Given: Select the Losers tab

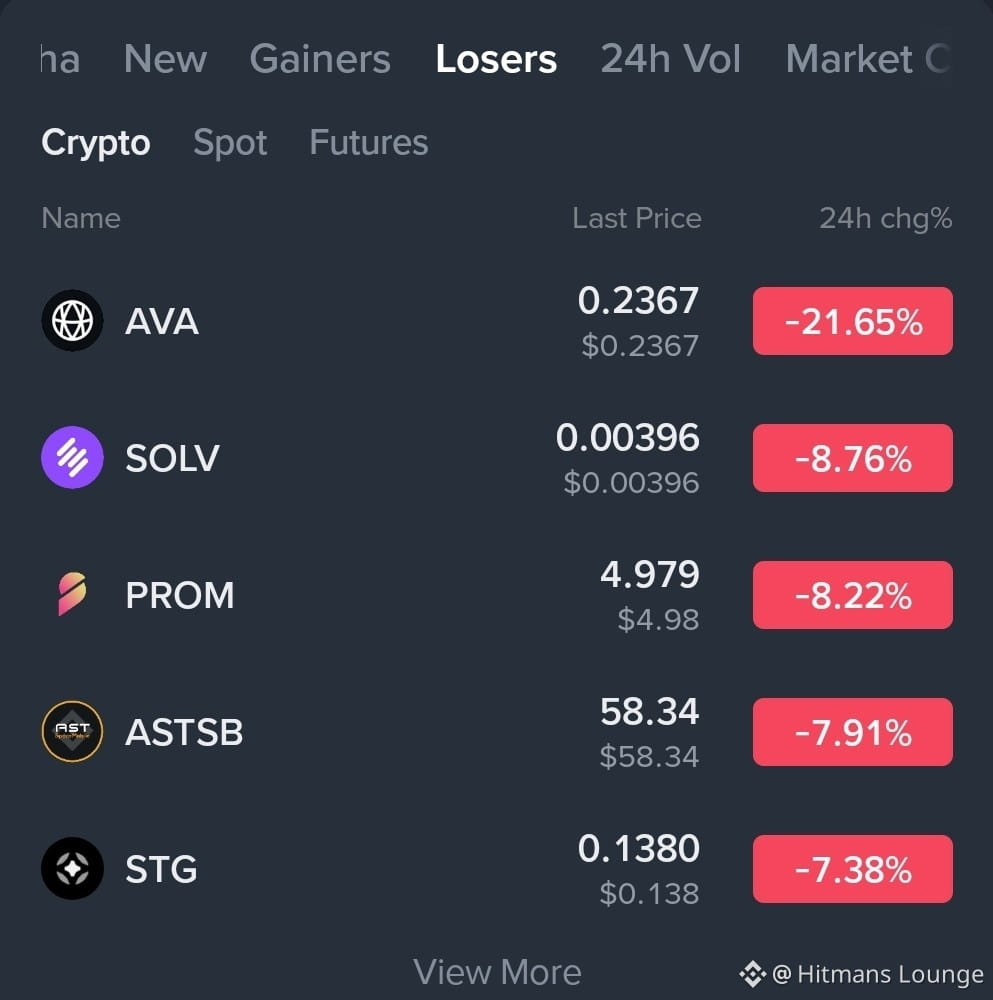Looking at the screenshot, I should [496, 59].
